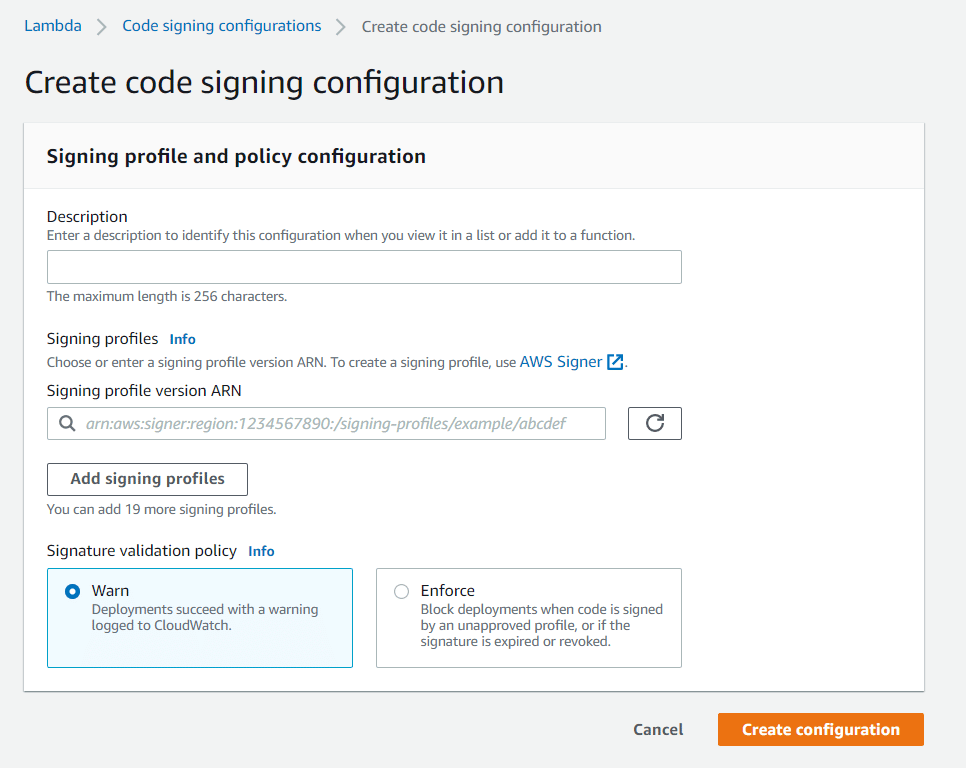Viewport: 966px width, 768px height.
Task: Click Create configuration button
Action: click(821, 729)
